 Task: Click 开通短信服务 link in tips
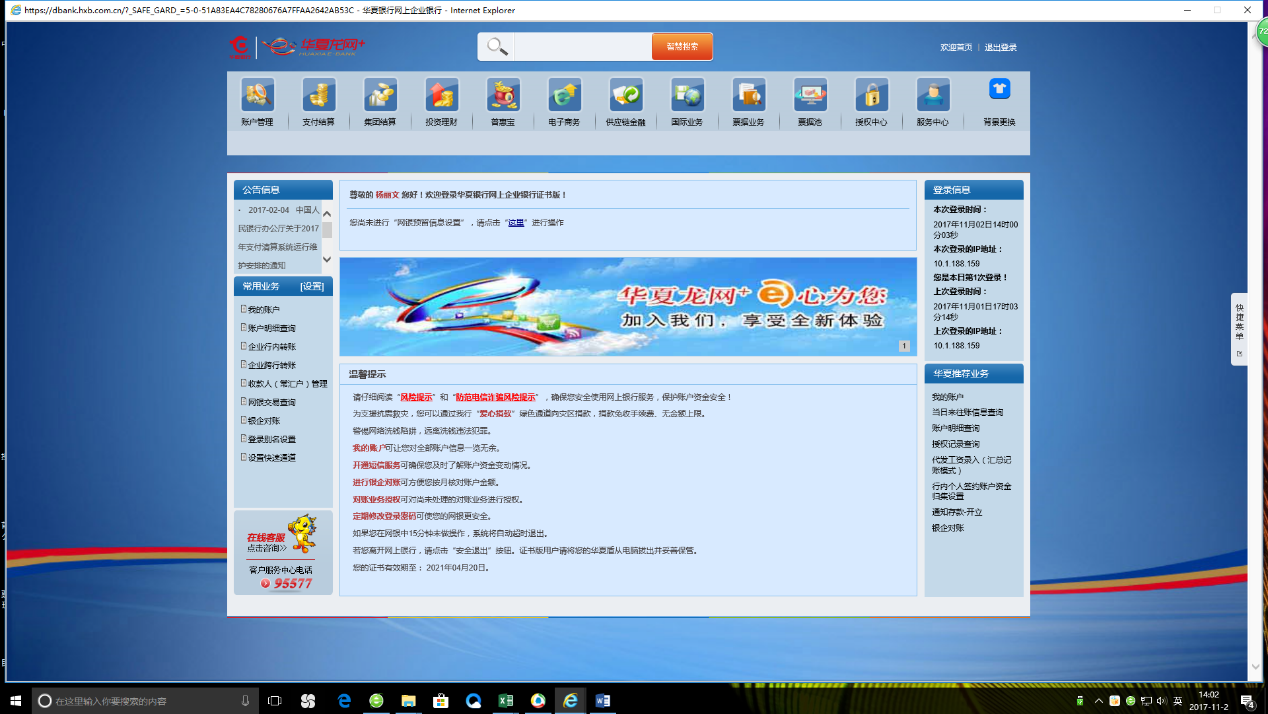[x=376, y=465]
